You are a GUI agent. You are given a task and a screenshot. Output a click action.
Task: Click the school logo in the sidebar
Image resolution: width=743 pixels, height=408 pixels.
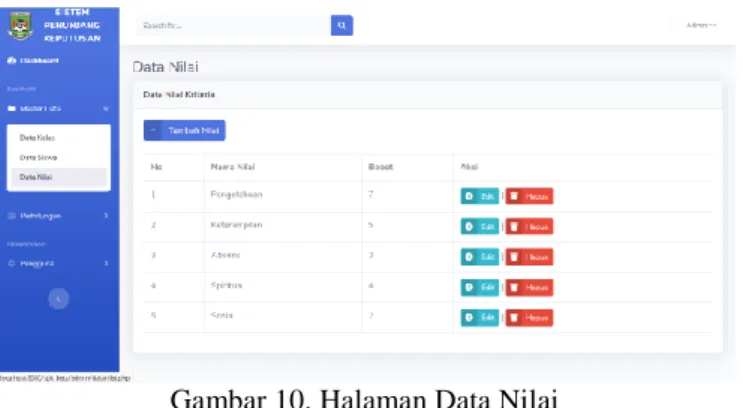click(20, 26)
